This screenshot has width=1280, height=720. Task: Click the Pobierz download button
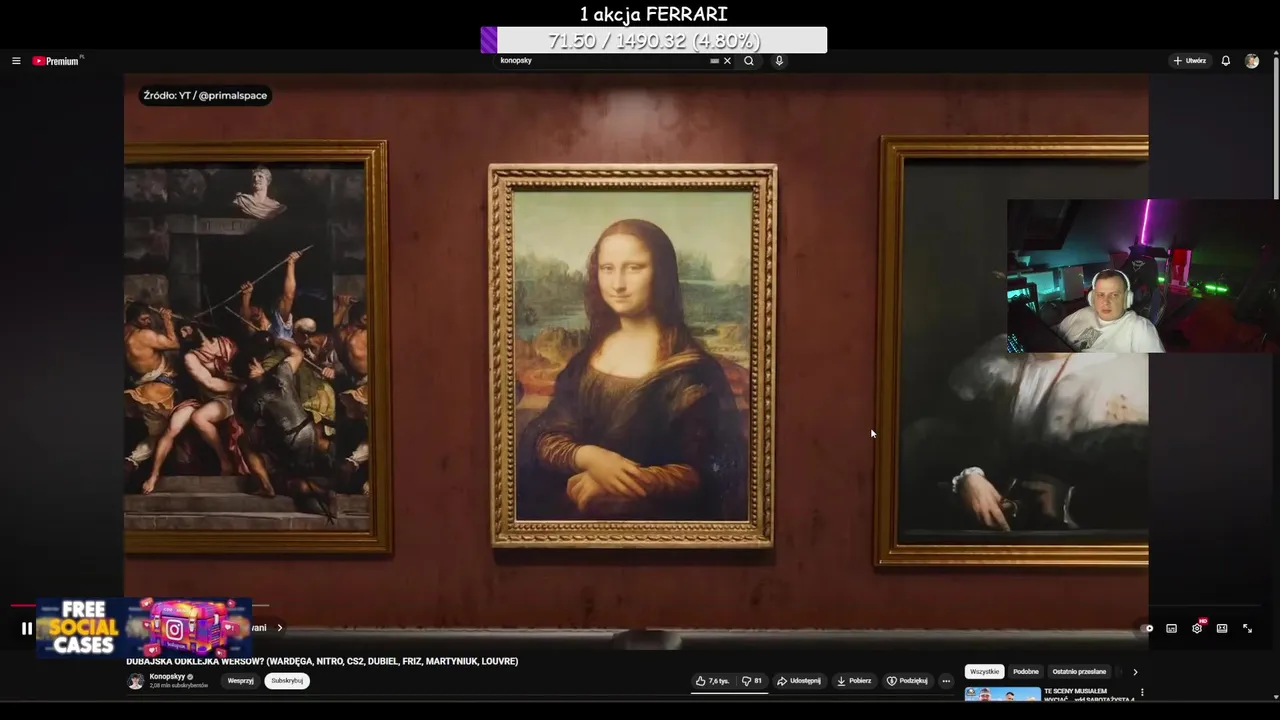[854, 681]
